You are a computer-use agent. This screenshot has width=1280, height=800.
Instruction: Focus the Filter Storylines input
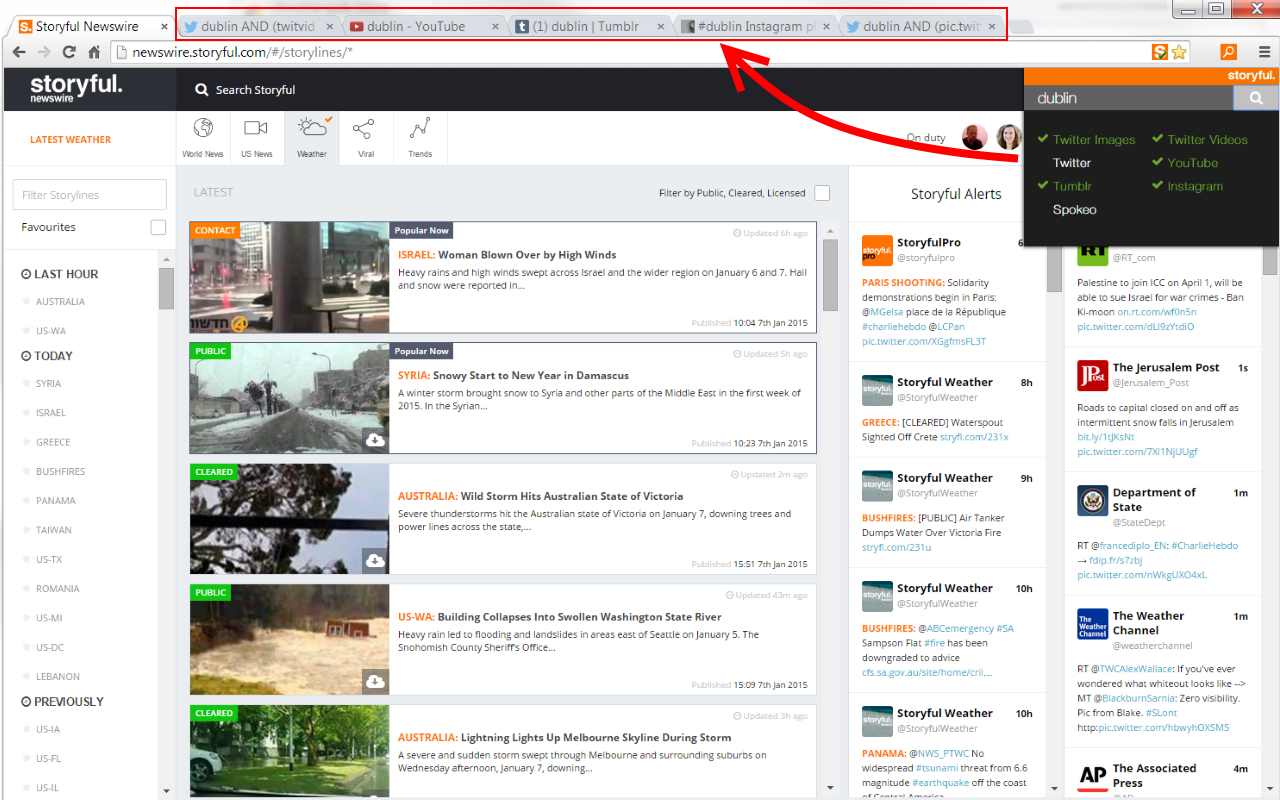coord(90,195)
